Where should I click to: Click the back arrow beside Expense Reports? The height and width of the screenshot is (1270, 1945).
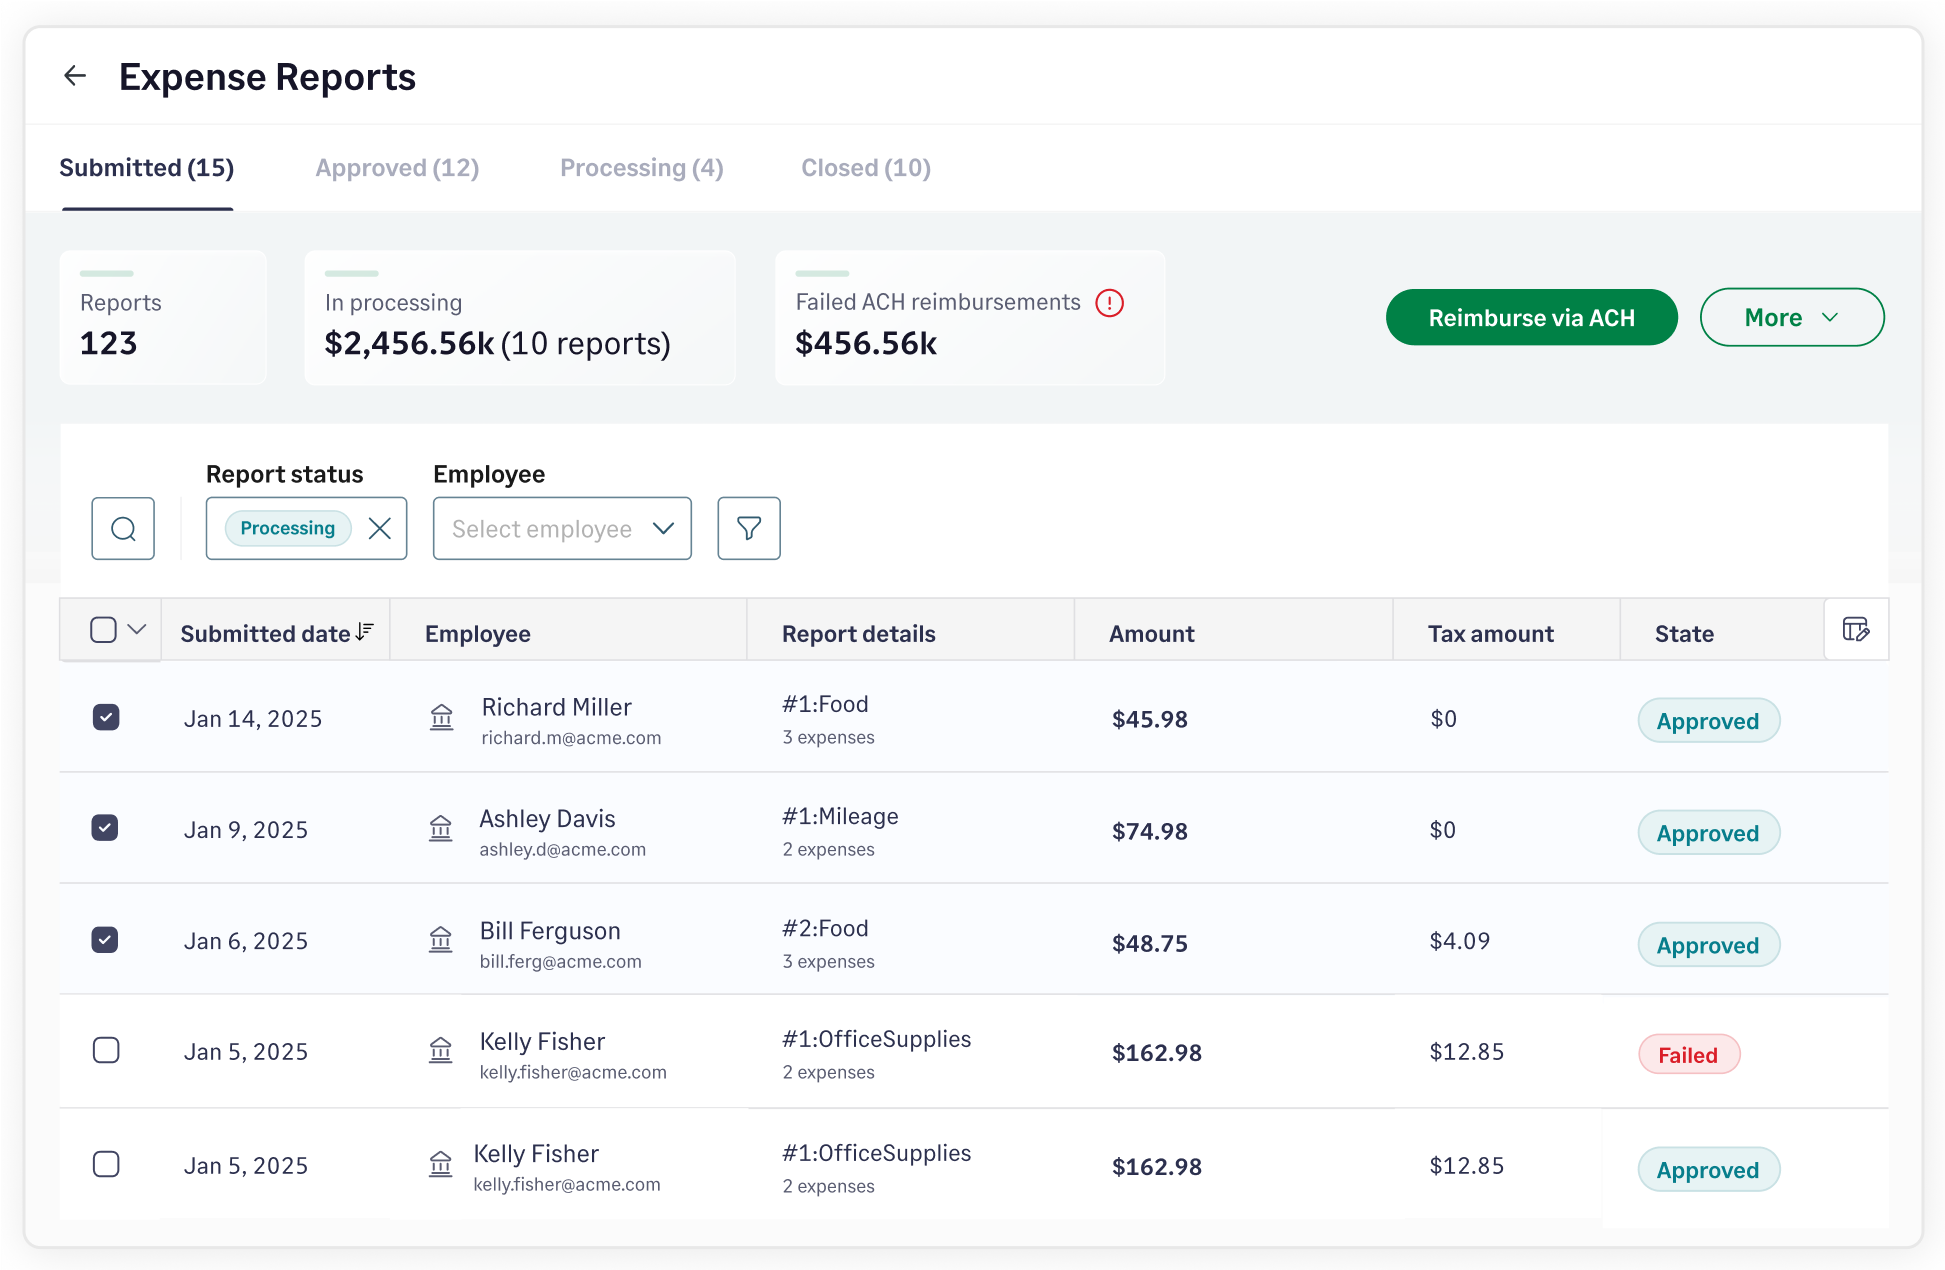click(76, 76)
